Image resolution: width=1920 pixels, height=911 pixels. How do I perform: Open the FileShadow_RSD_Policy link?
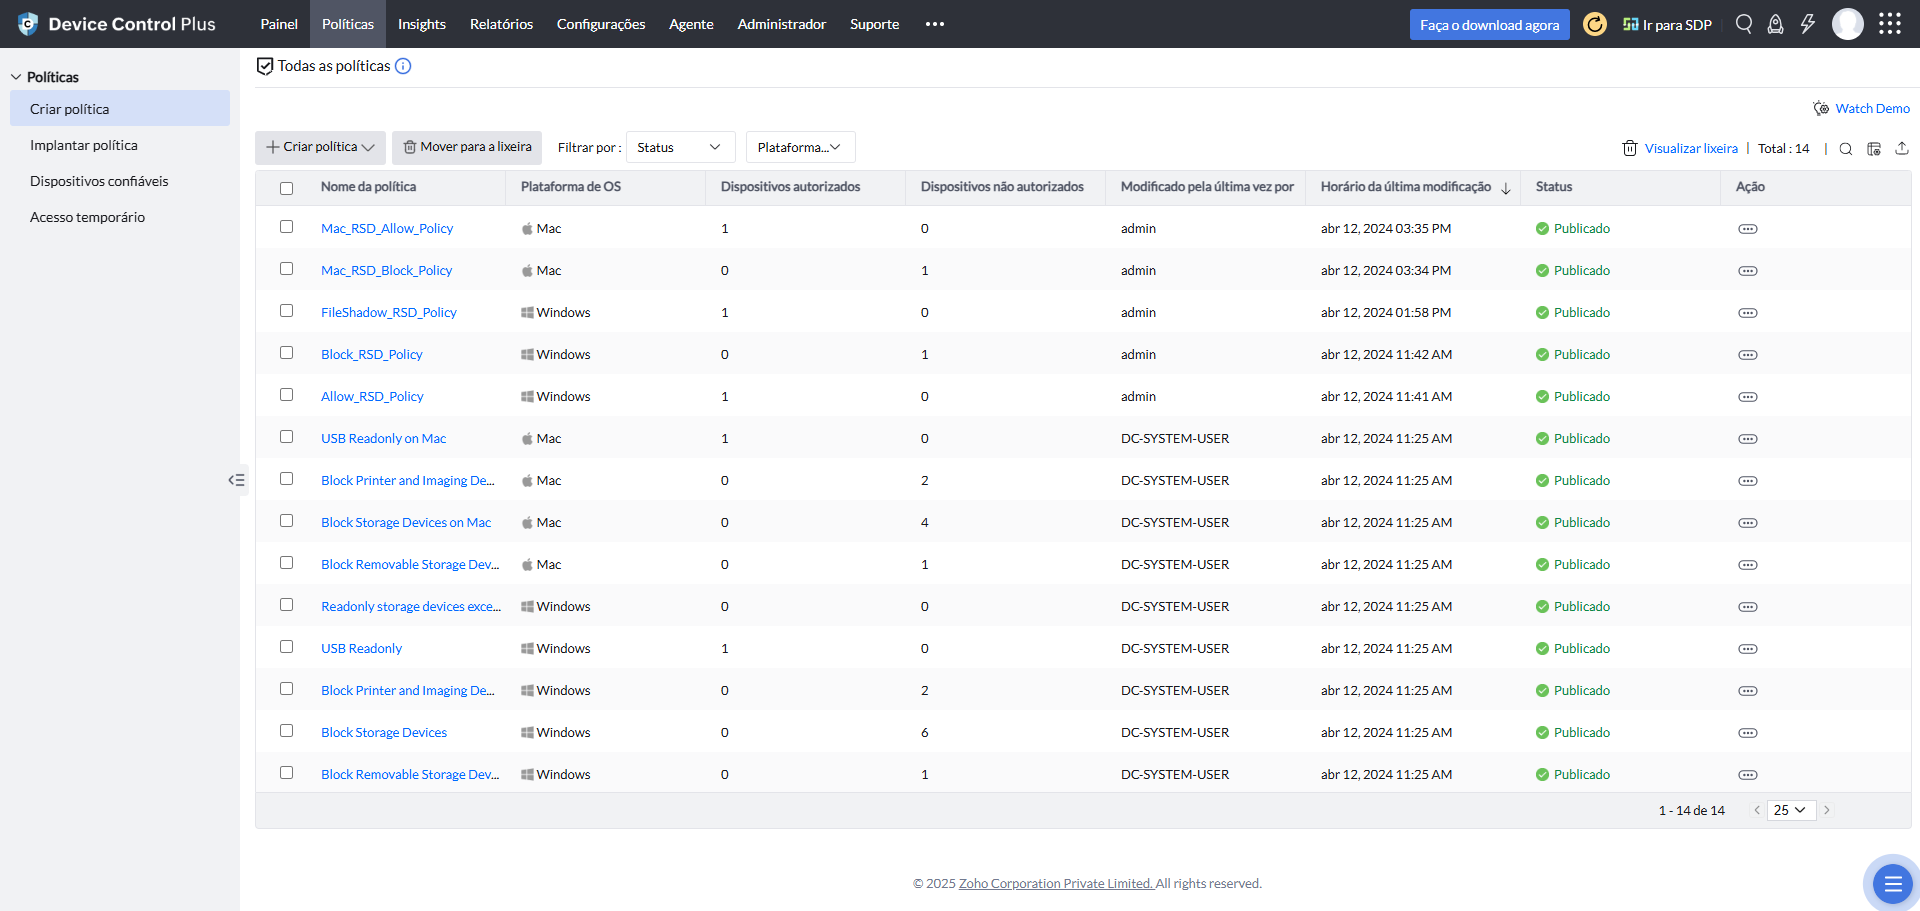point(388,312)
